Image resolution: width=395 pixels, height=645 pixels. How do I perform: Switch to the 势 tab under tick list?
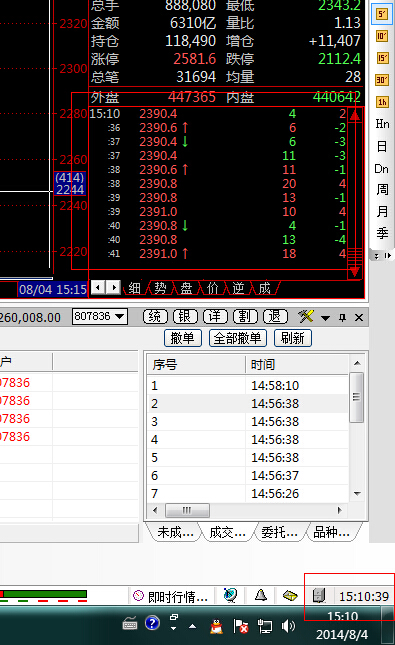pos(160,288)
